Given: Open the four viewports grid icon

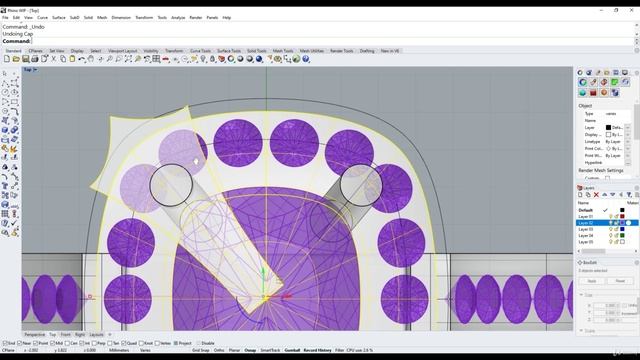Looking at the screenshot, I should click(x=156, y=59).
